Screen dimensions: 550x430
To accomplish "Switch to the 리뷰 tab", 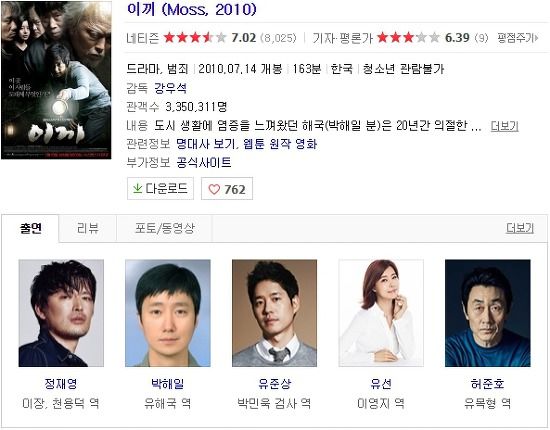I will pos(88,228).
